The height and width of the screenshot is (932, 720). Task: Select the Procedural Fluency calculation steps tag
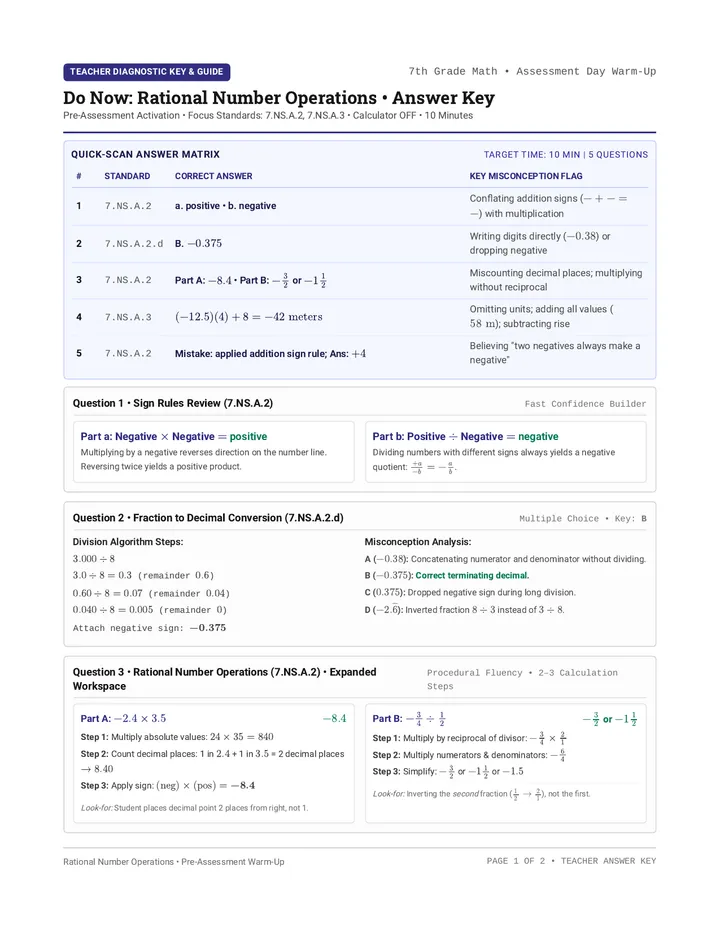point(522,679)
